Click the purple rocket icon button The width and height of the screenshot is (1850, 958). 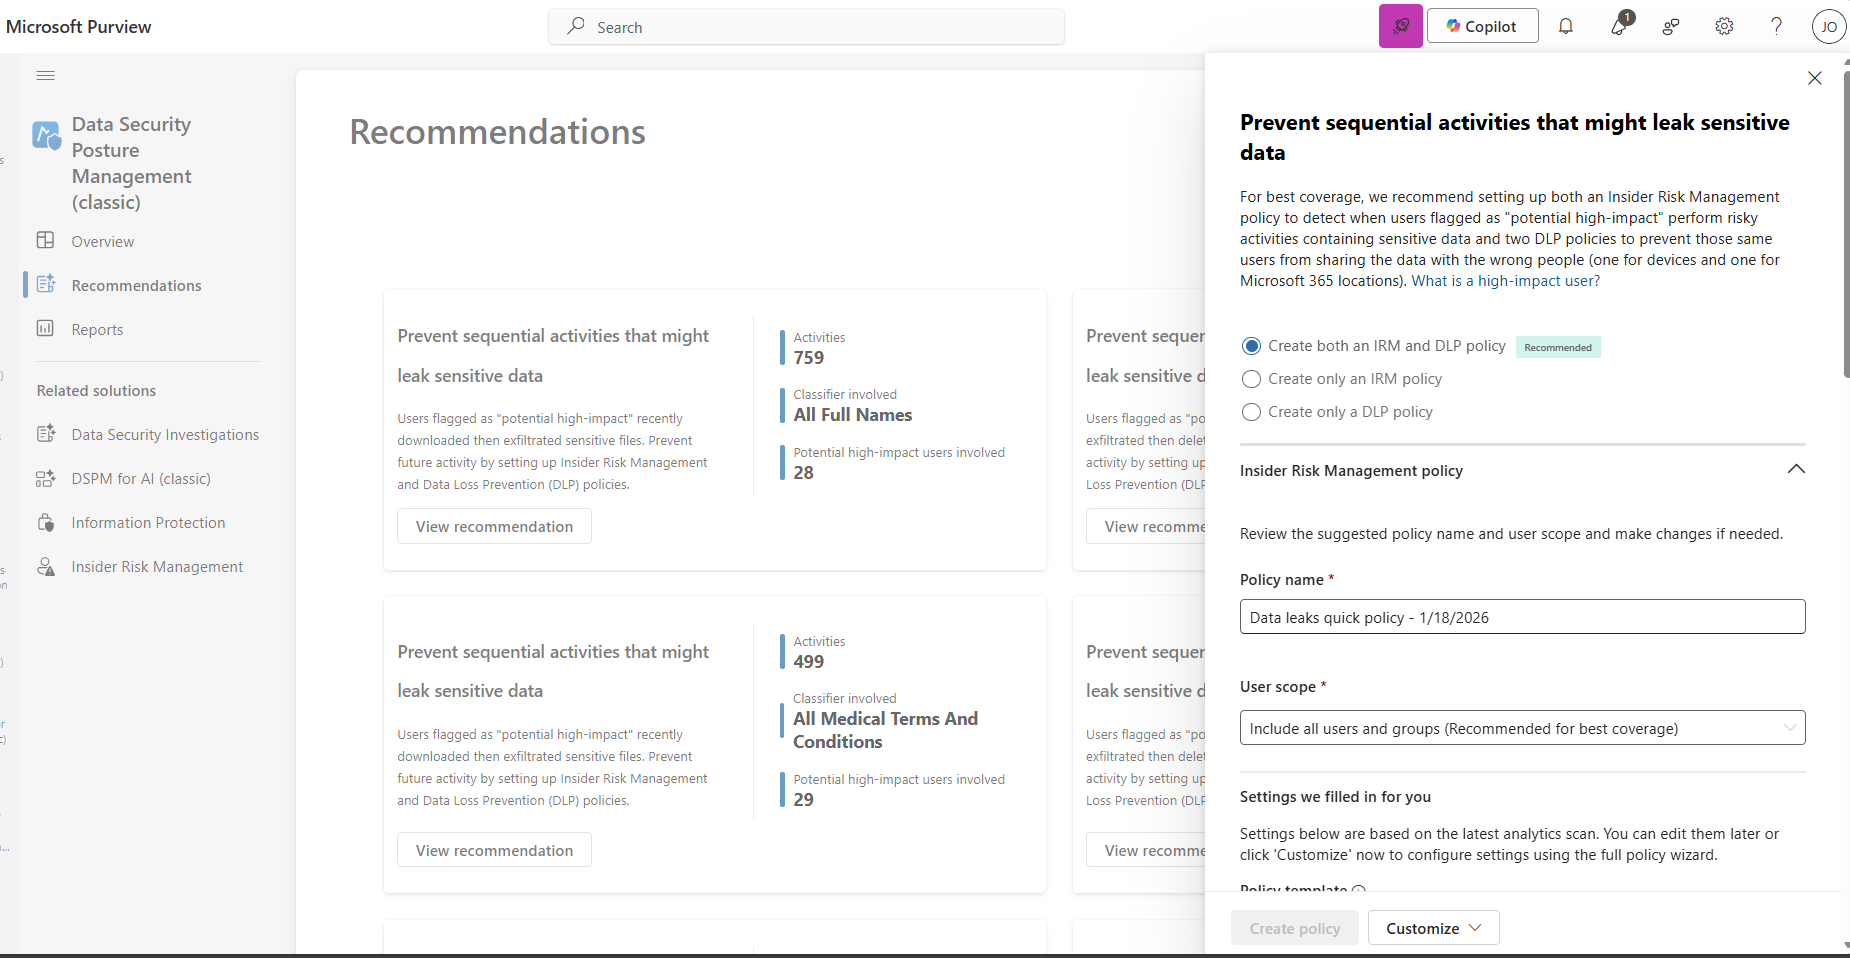click(1400, 26)
